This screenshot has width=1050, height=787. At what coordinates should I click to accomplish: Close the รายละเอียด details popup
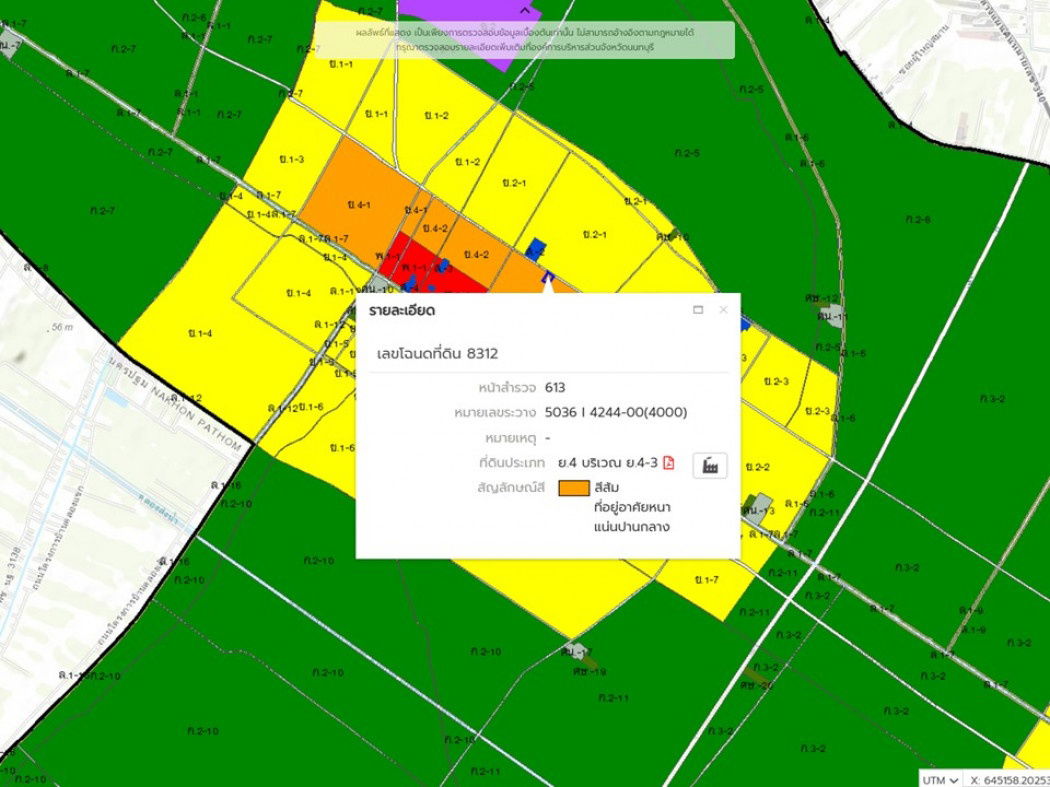723,310
